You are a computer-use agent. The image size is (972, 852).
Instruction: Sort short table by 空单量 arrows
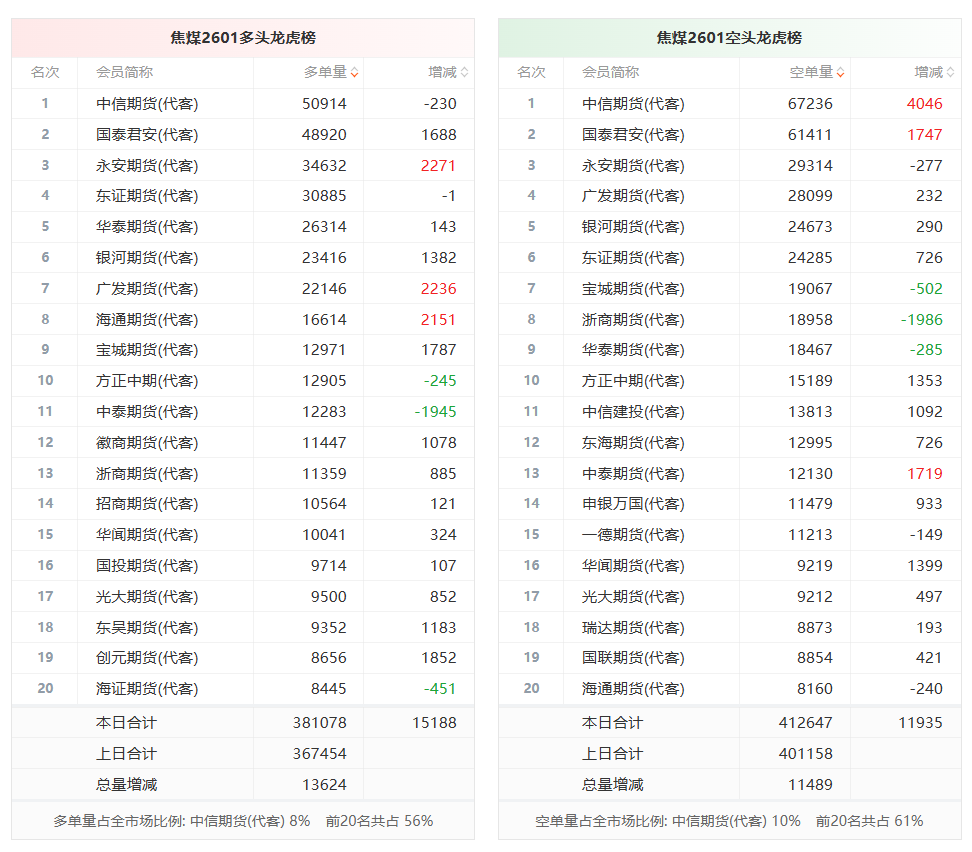[x=840, y=73]
